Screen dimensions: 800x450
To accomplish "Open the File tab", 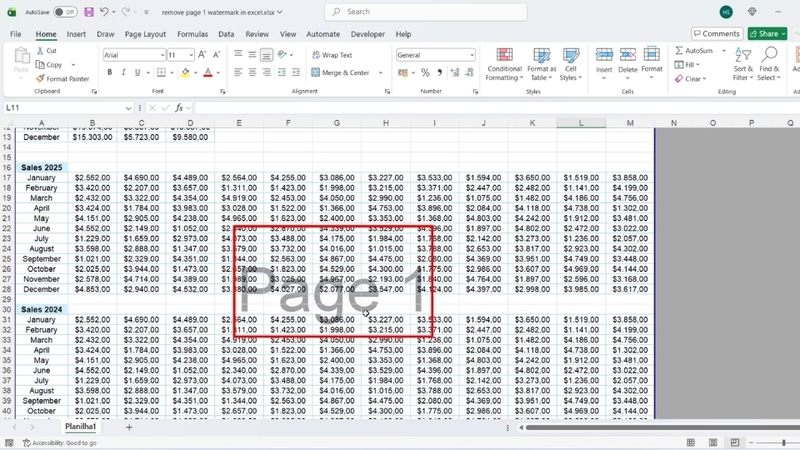I will [16, 34].
